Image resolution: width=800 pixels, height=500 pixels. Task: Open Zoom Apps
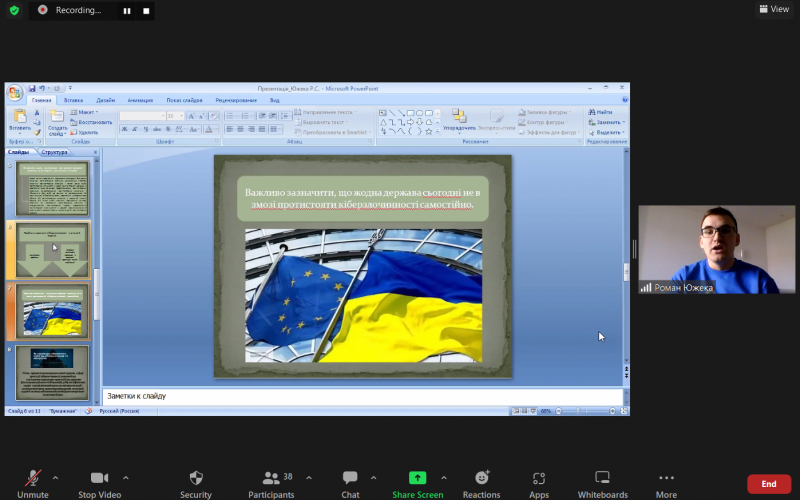[x=539, y=484]
